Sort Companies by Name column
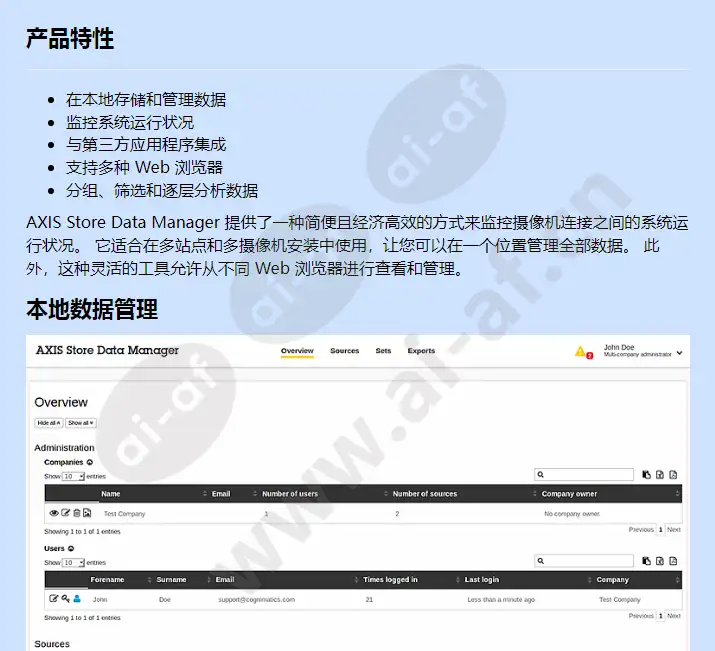715x651 pixels. 111,494
